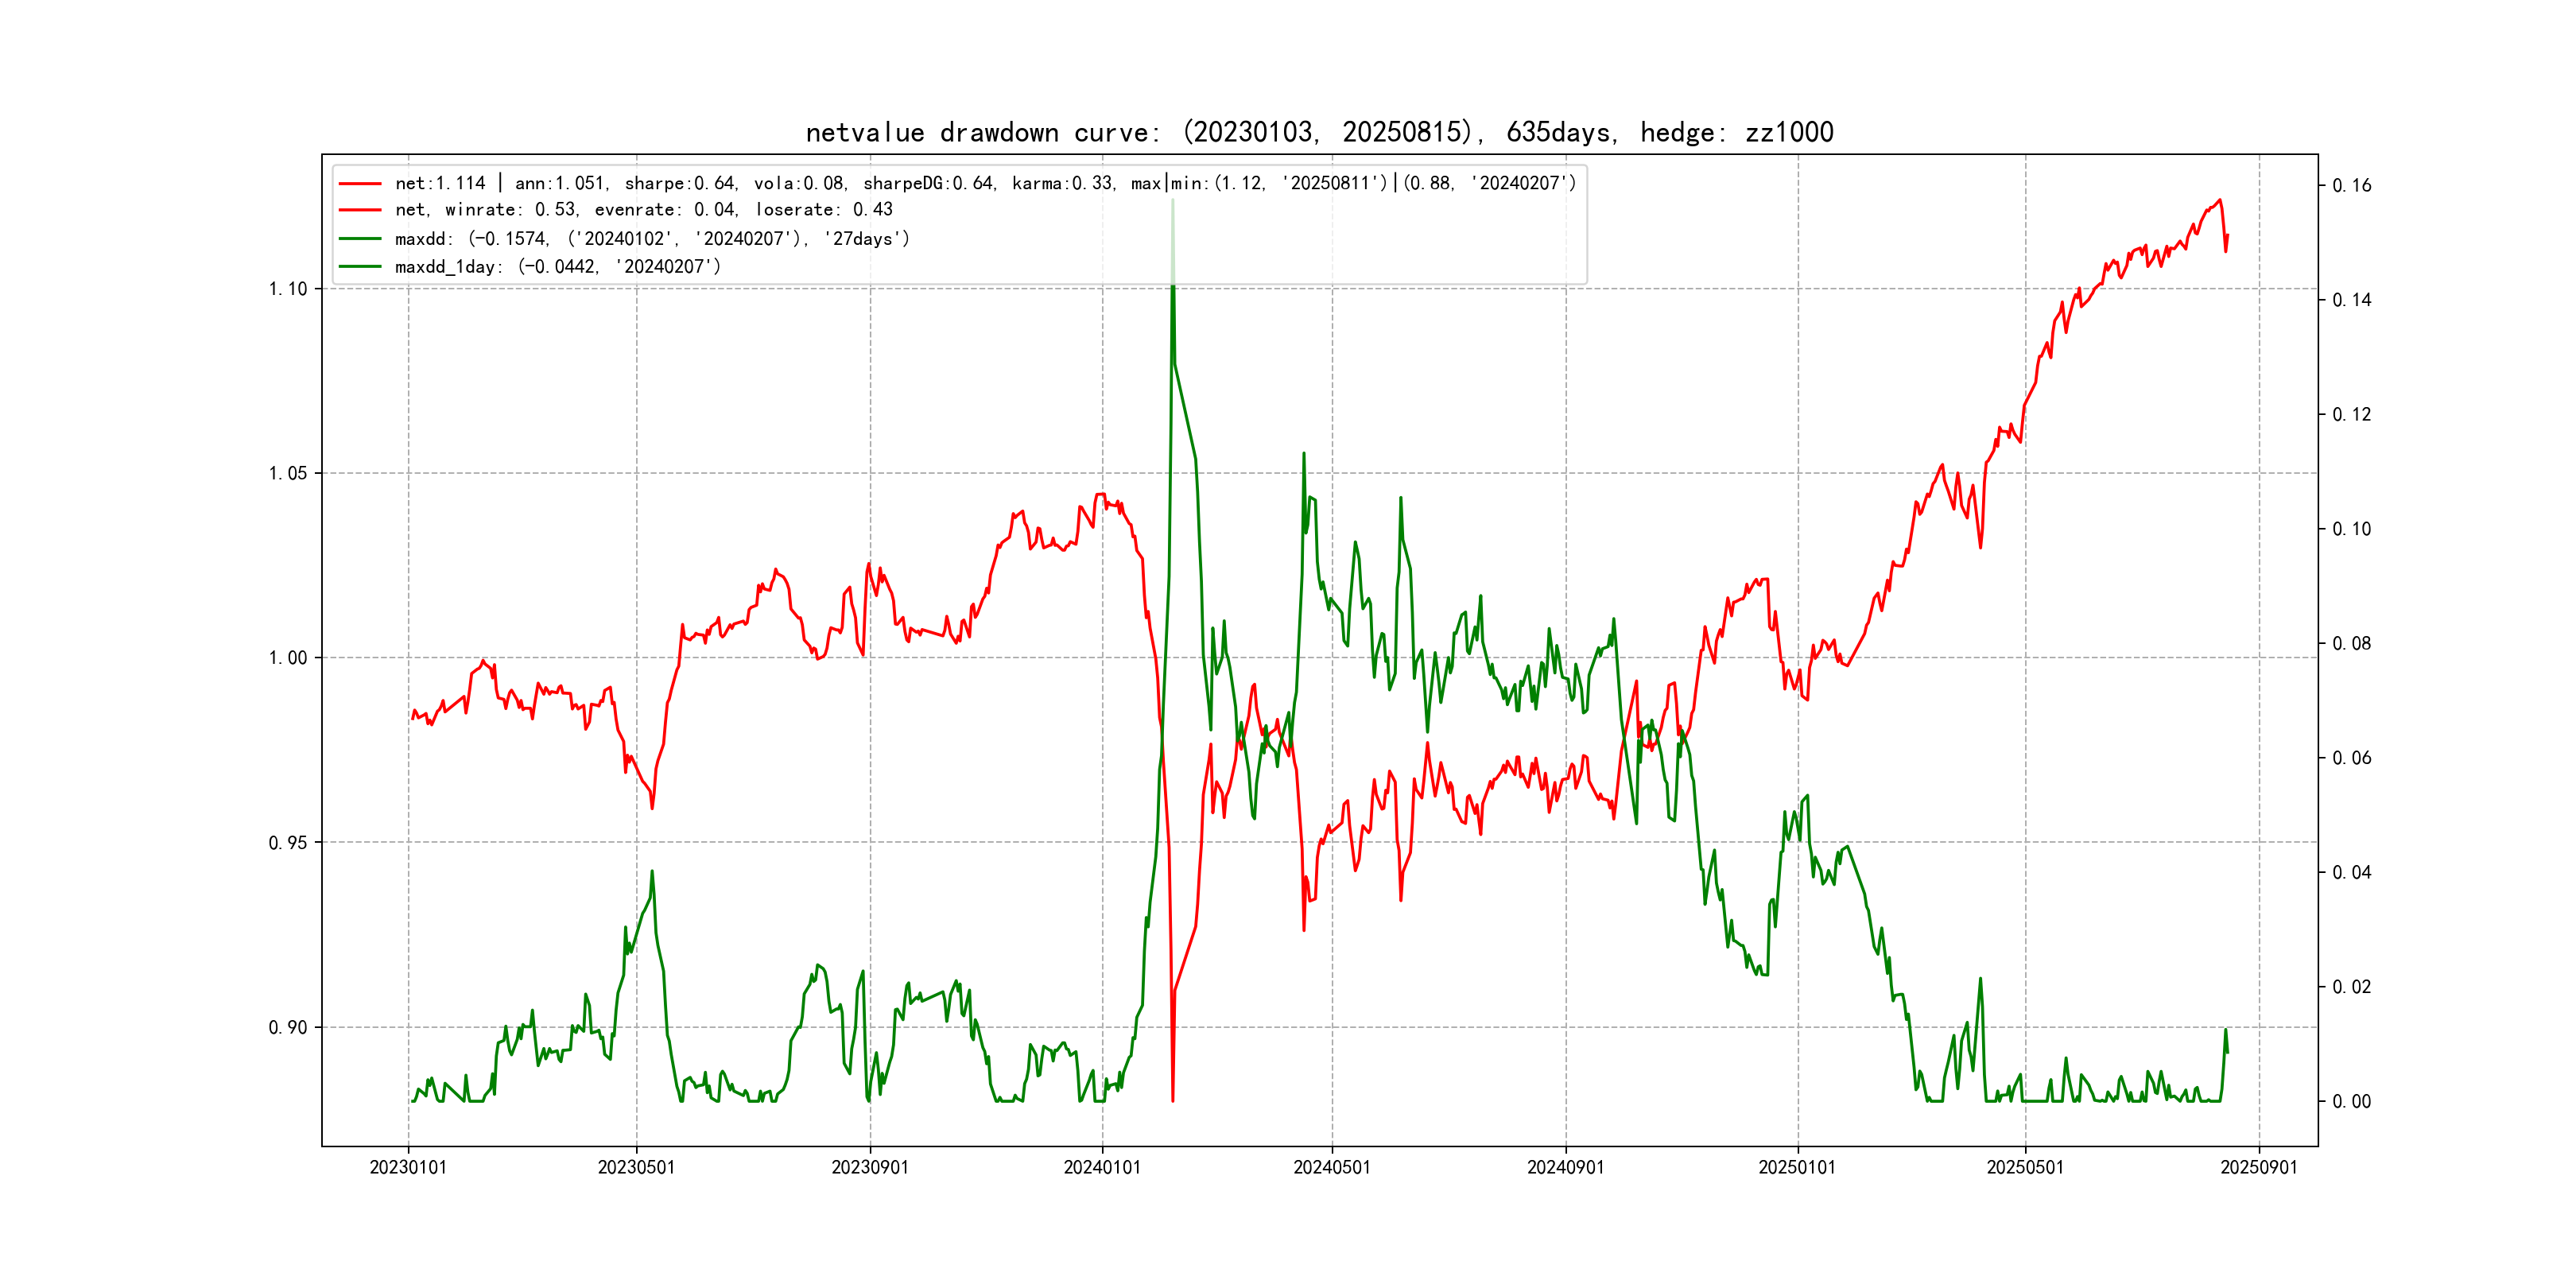The image size is (2576, 1288).
Task: Click the green swatch beside maxdd_1day legend entry
Action: point(360,267)
